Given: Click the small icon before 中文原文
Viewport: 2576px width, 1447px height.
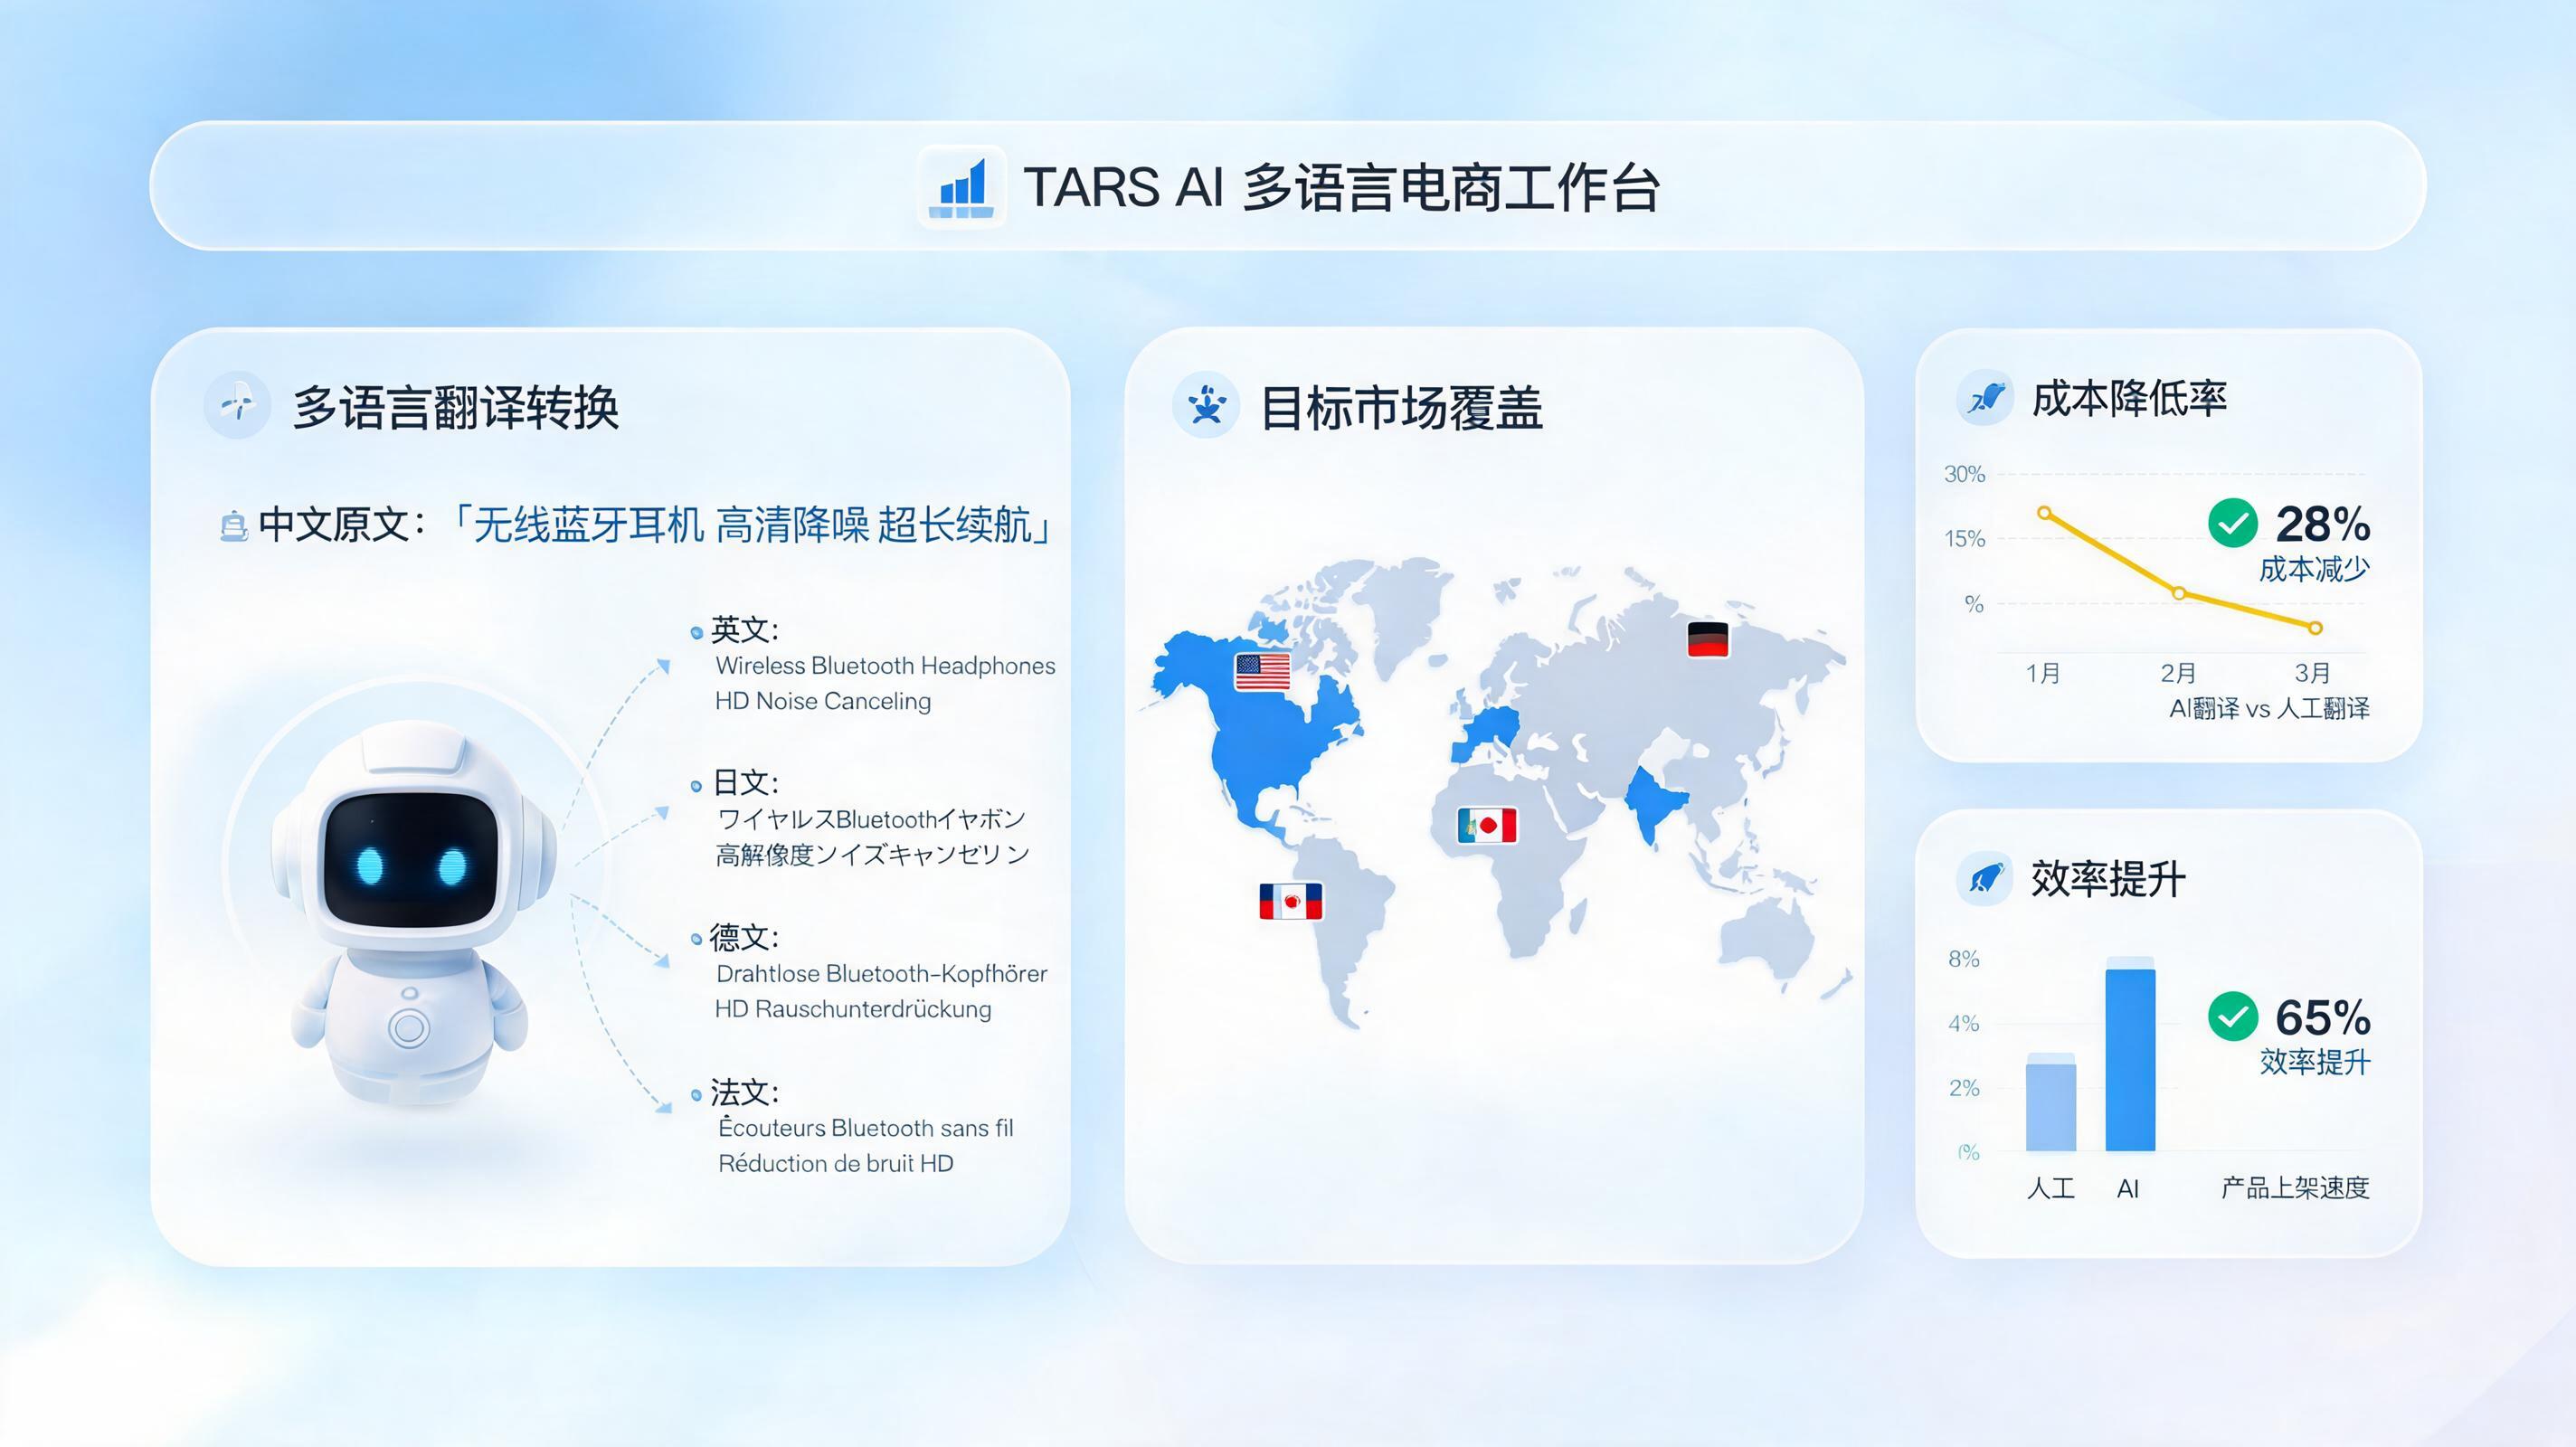Looking at the screenshot, I should tap(234, 526).
